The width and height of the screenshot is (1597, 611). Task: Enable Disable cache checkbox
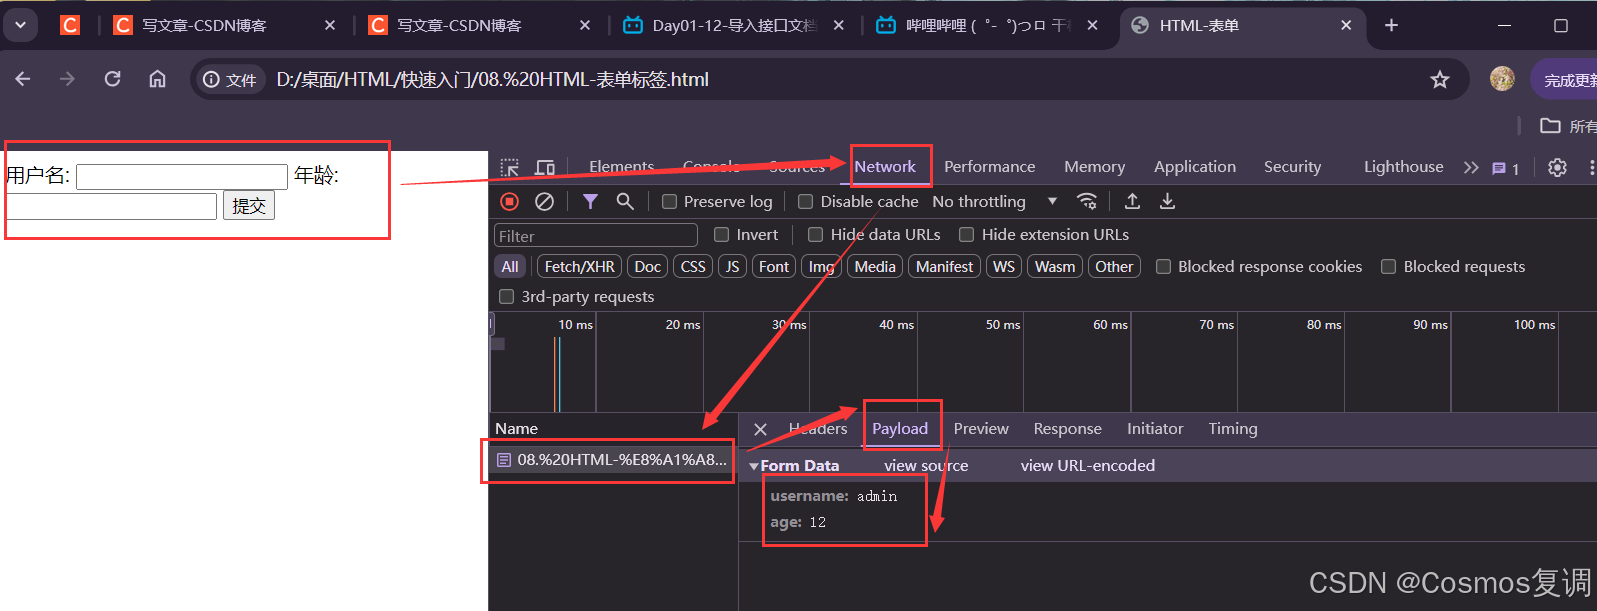[805, 201]
